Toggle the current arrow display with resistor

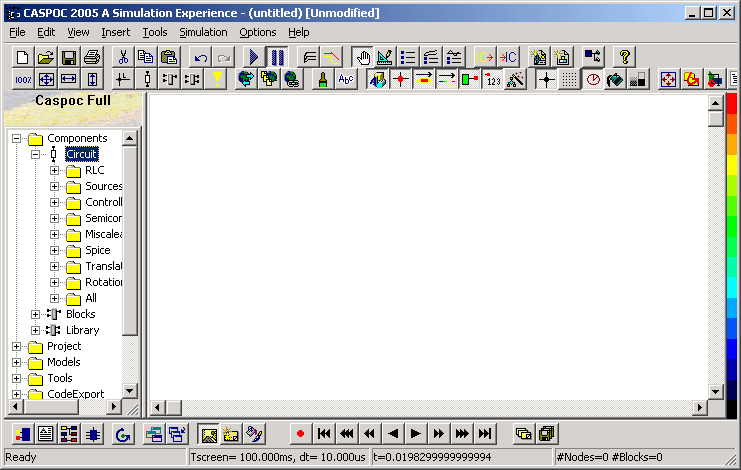[x=423, y=79]
